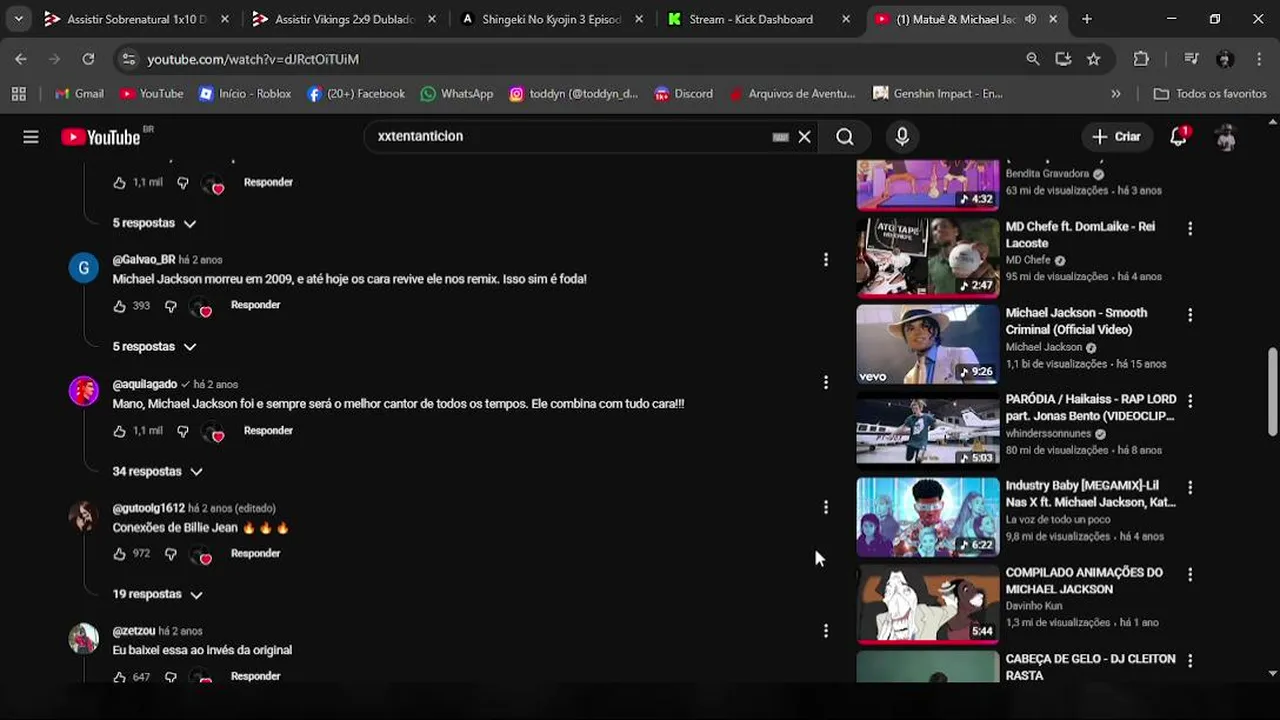Like the comment by @Galvao_BR

pos(120,306)
